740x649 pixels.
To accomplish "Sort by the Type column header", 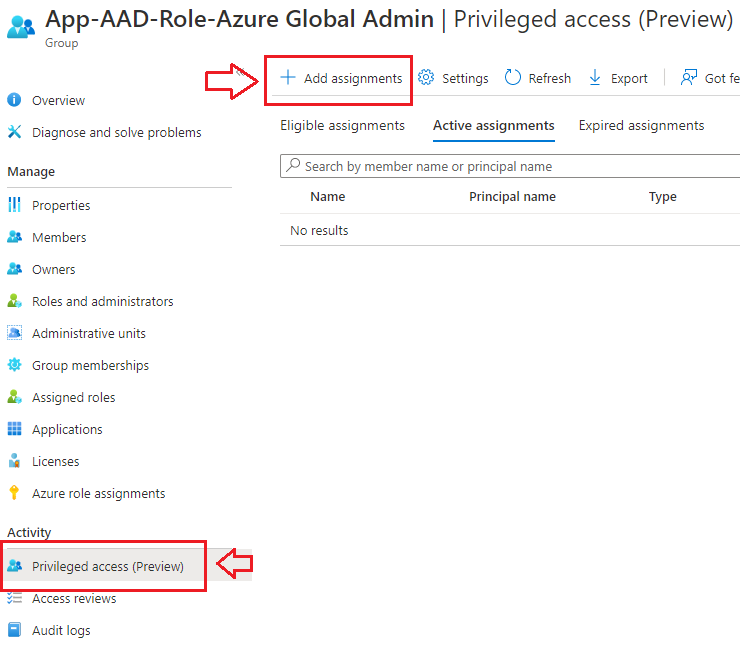I will [663, 196].
